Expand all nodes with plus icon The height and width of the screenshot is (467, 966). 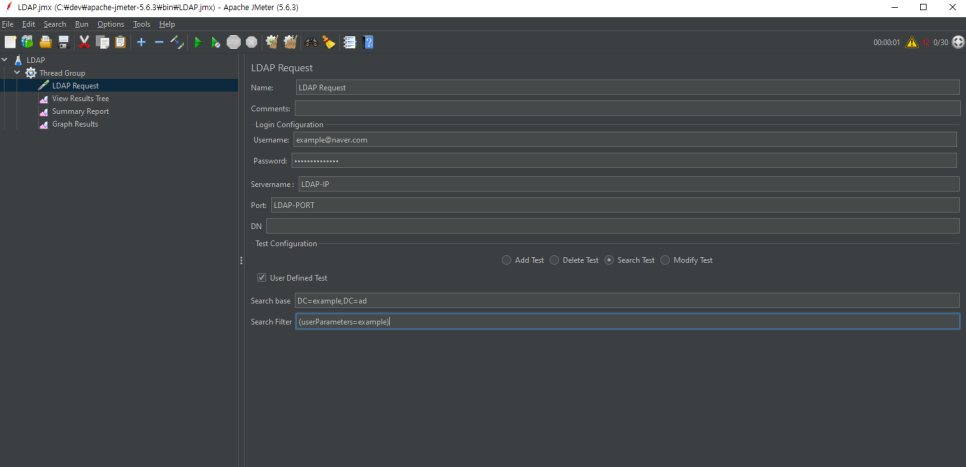(x=141, y=42)
